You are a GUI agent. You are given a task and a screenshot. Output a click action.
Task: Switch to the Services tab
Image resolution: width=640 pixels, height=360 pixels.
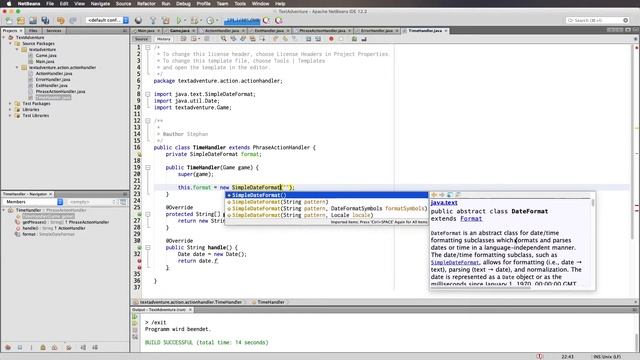(53, 31)
